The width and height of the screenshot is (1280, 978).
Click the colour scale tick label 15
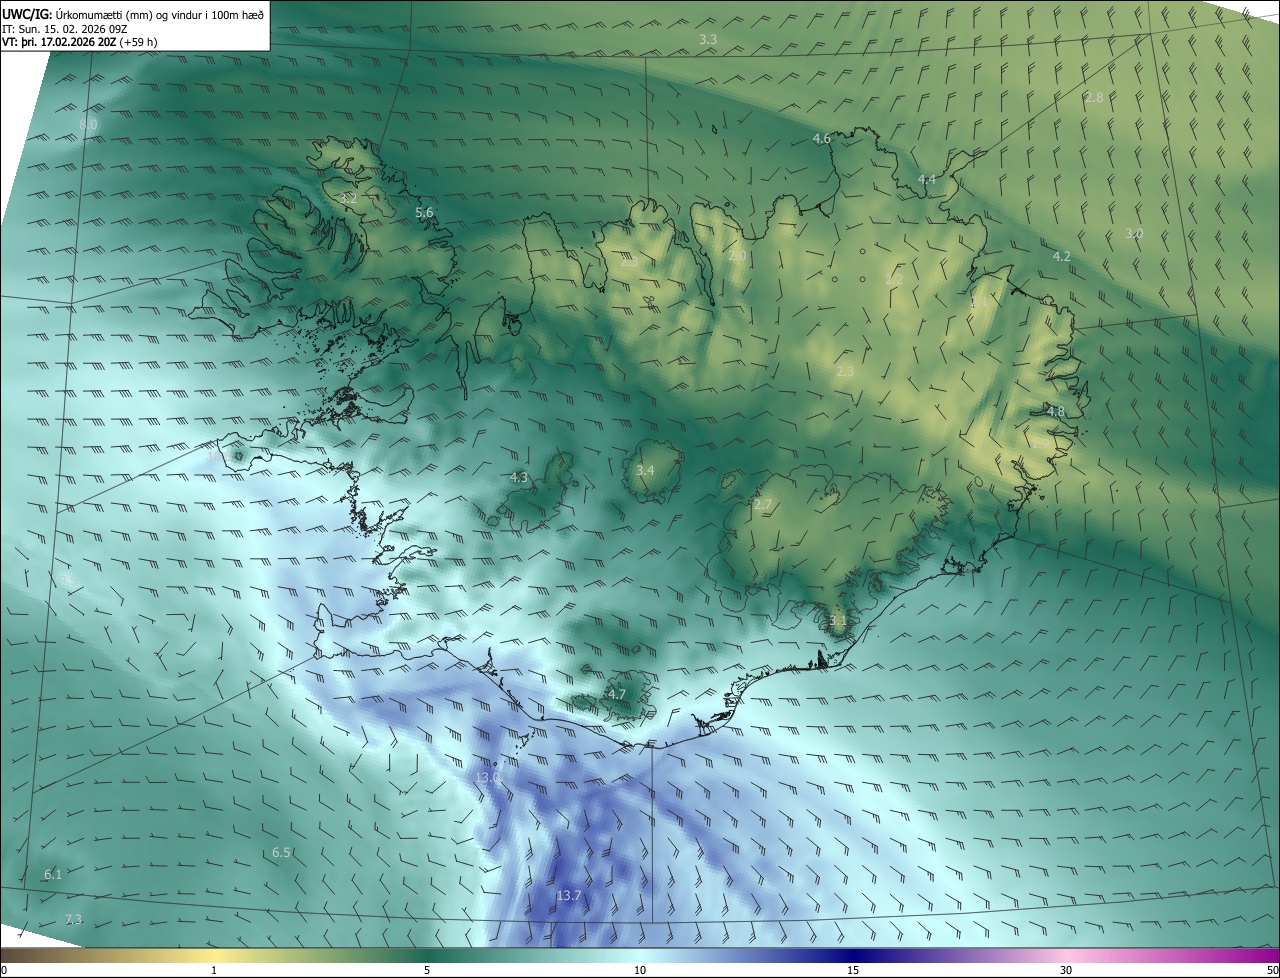(853, 970)
